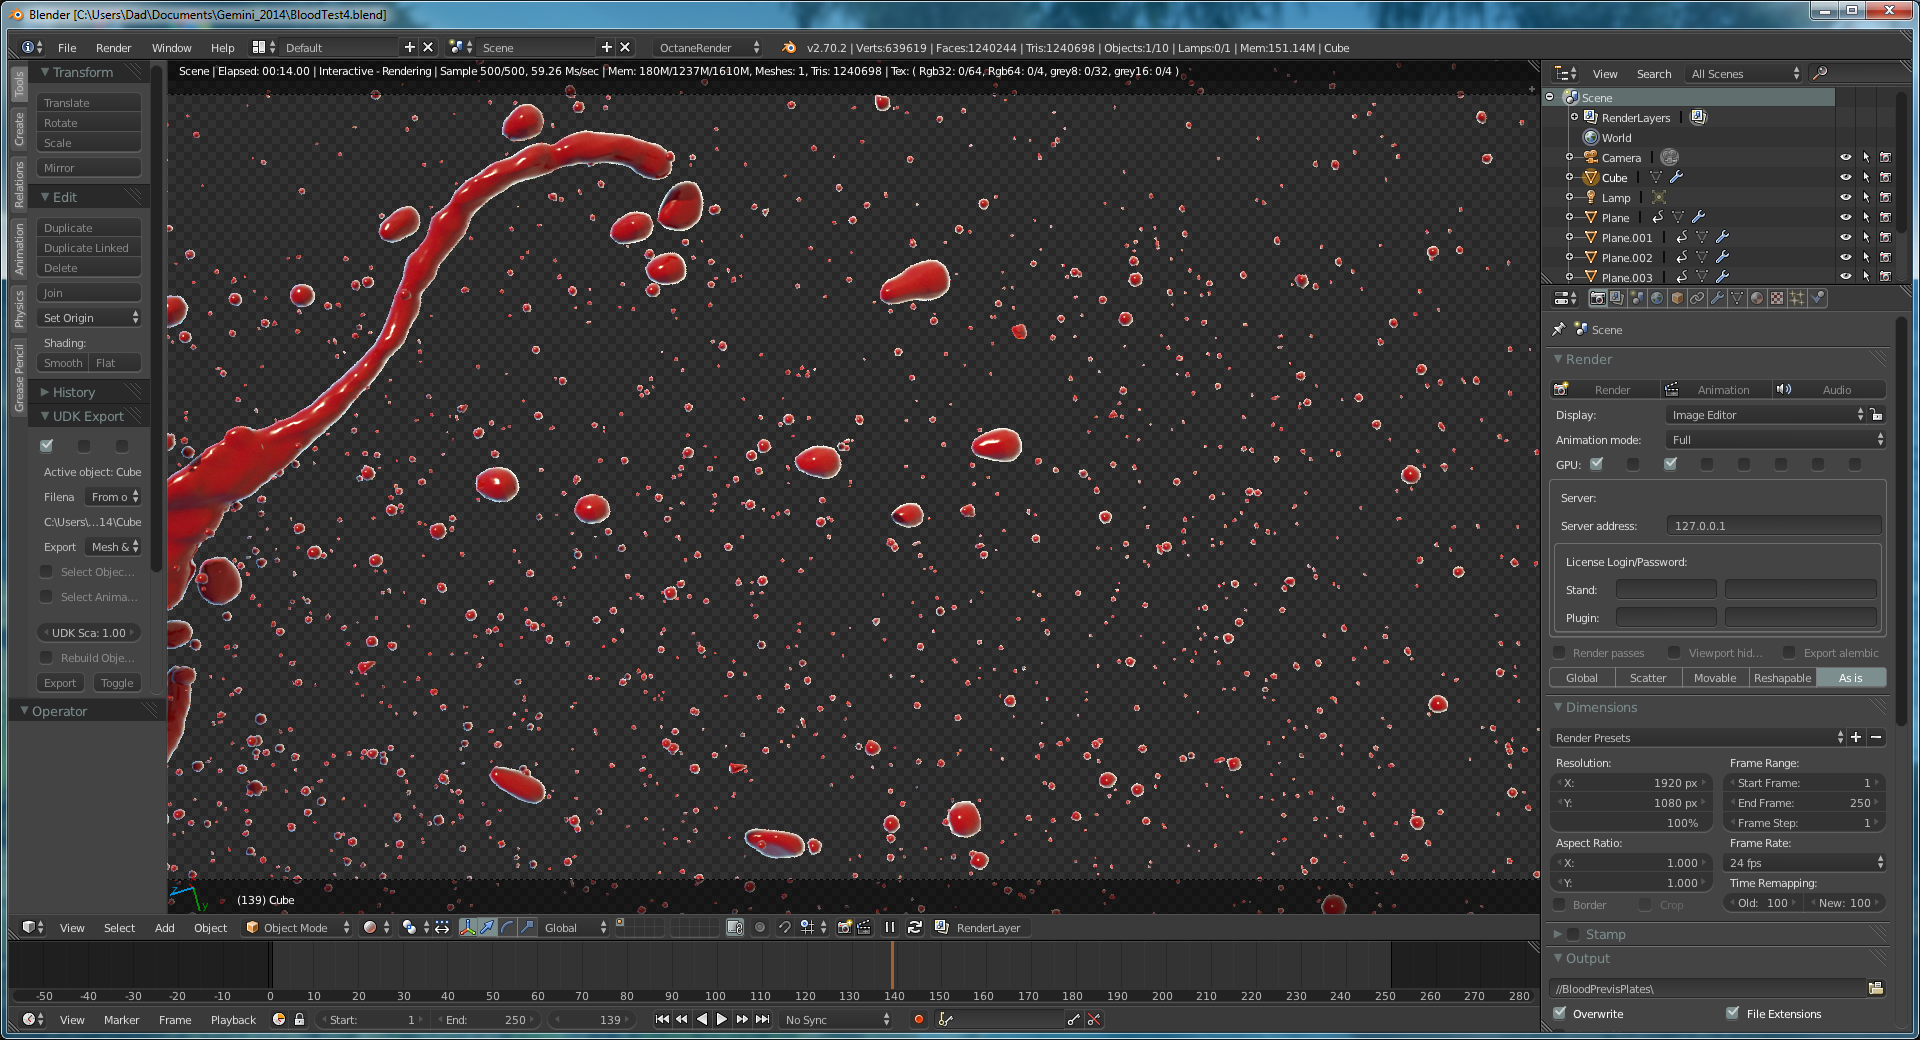Click the timeline lock icon
The width and height of the screenshot is (1920, 1040).
[299, 1019]
